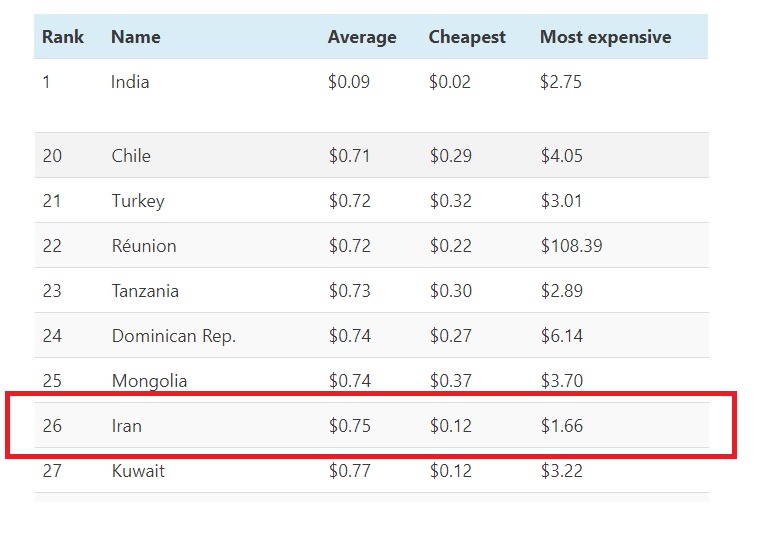Click the Average column header
Screen dimensions: 771x545
tap(362, 37)
